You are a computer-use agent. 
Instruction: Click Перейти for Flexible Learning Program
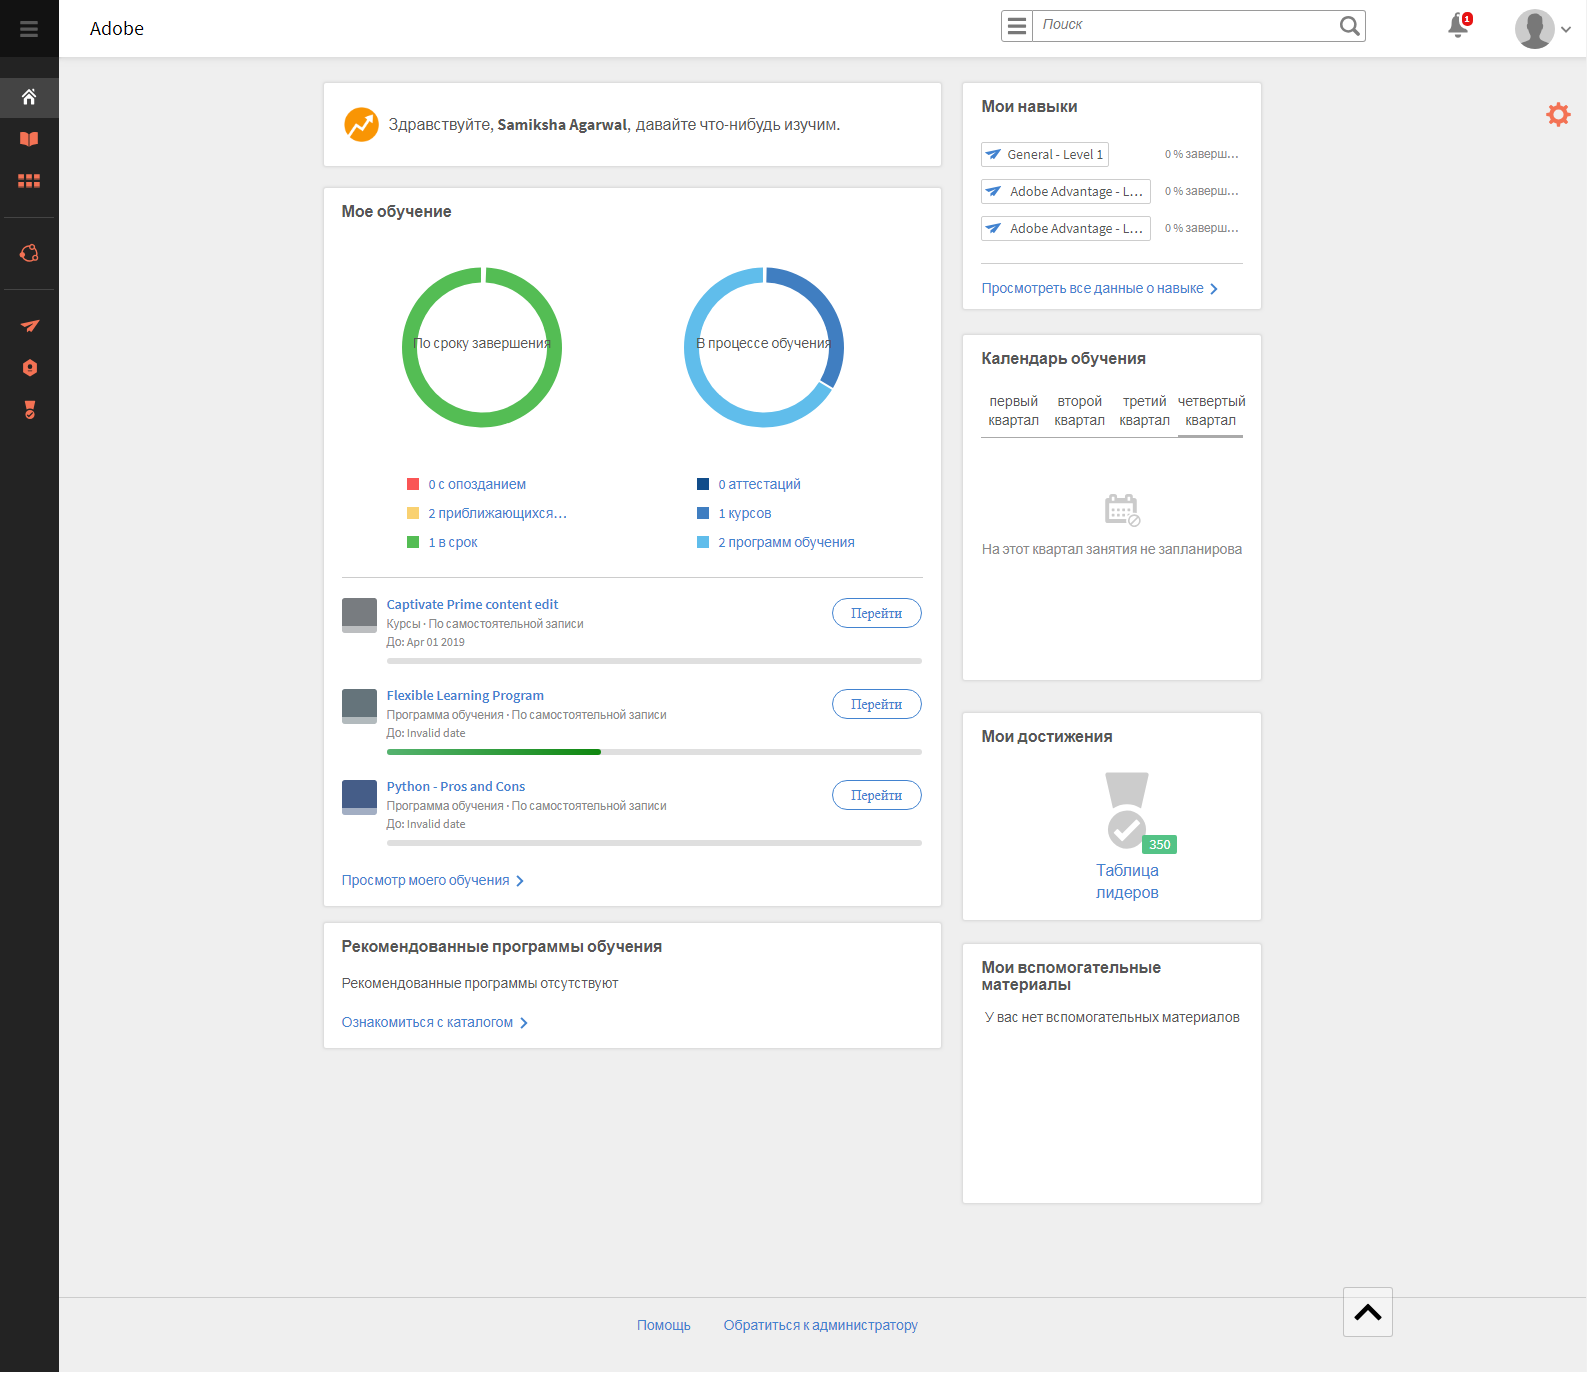tap(877, 704)
